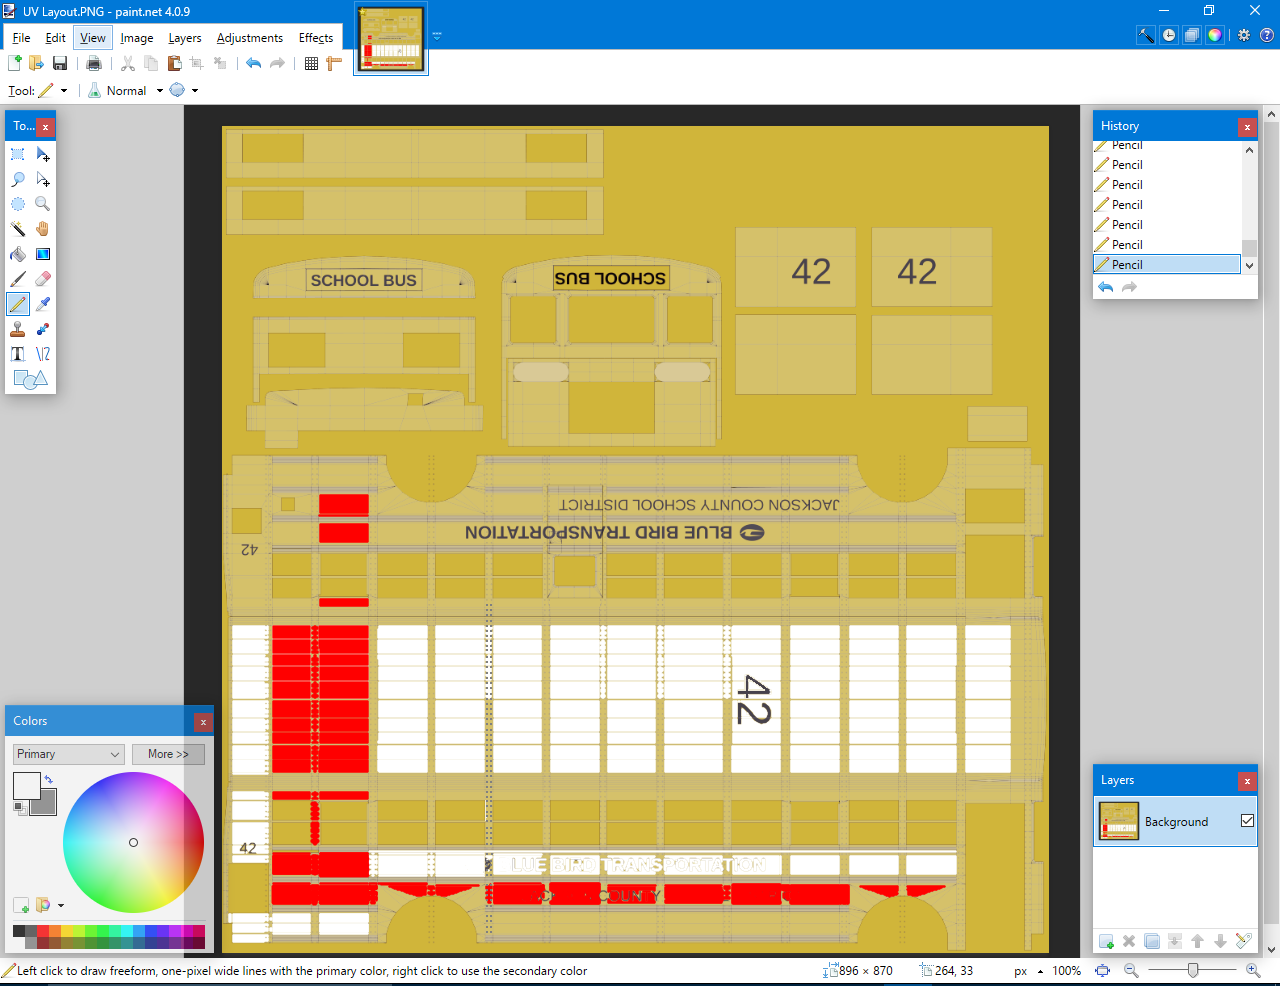Click the Zoom to window status icon
Viewport: 1280px width, 986px height.
1102,970
